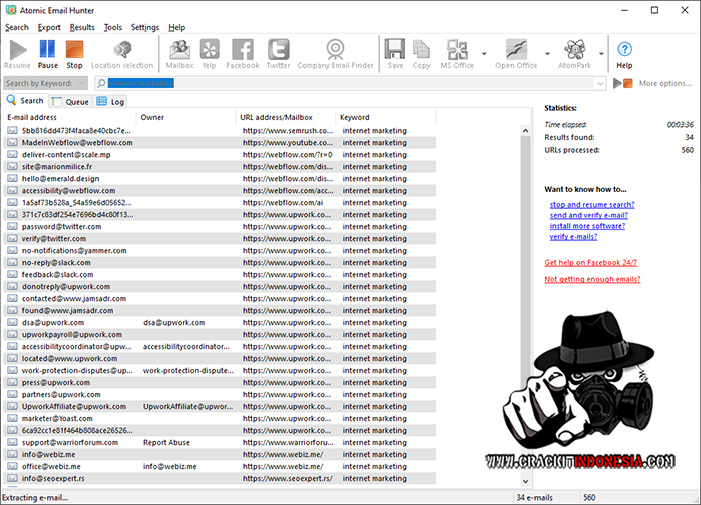Screen dimensions: 701x505
Task: Open the Location selection tool
Action: tap(122, 53)
